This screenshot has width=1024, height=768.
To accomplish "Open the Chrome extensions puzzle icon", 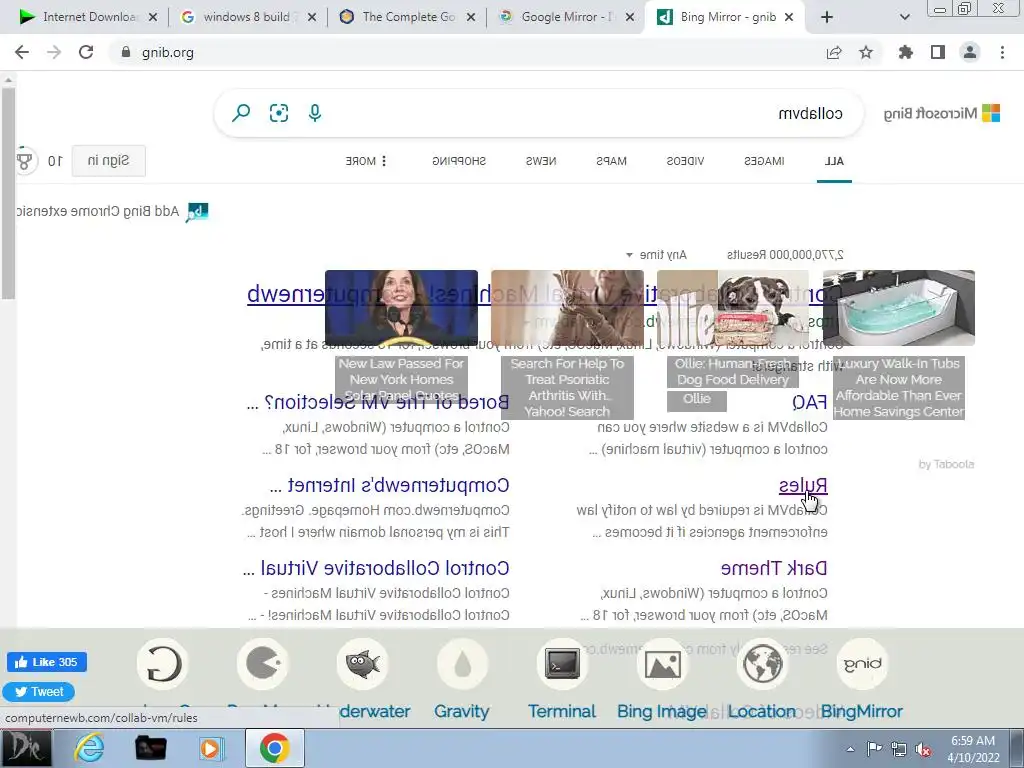I will coord(906,52).
